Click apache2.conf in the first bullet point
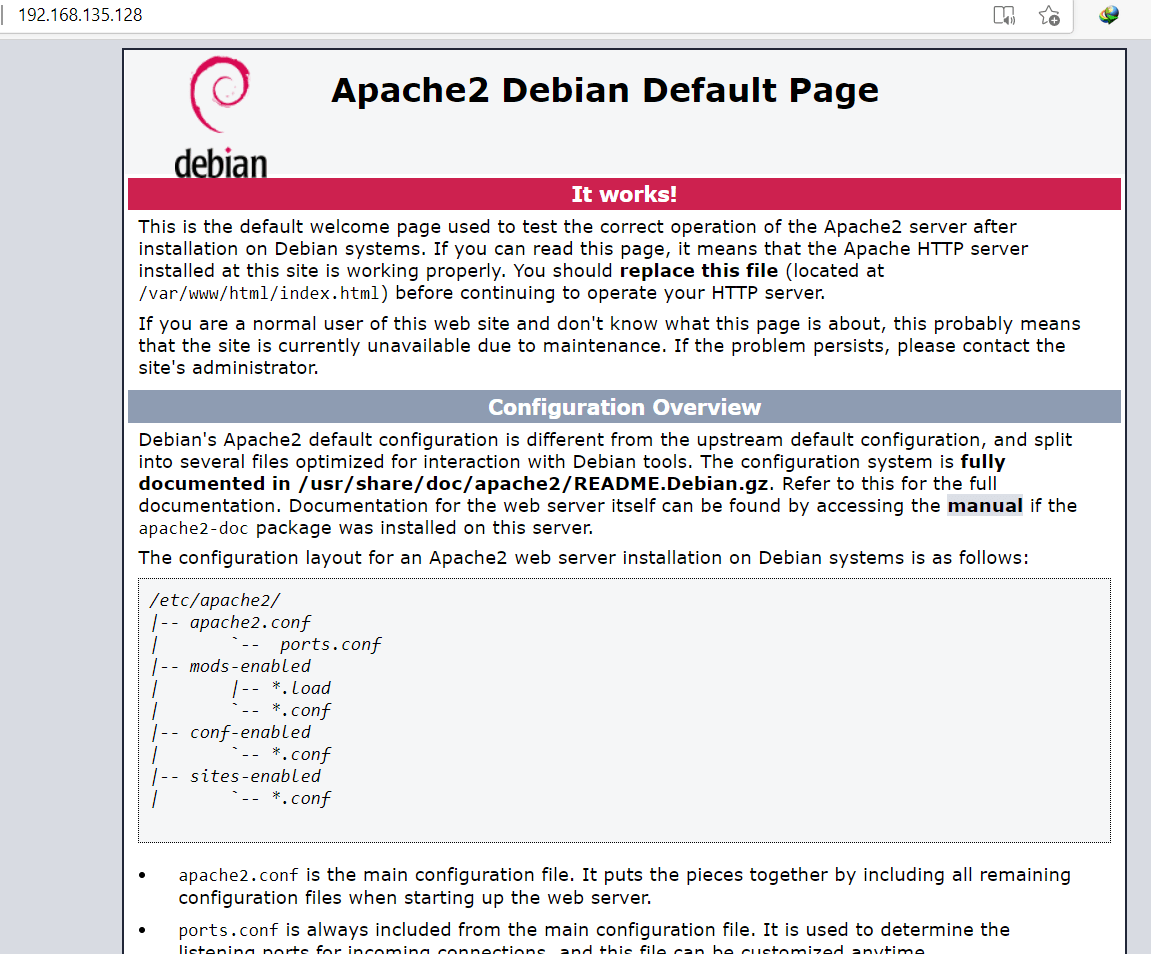The height and width of the screenshot is (954, 1151). 238,875
